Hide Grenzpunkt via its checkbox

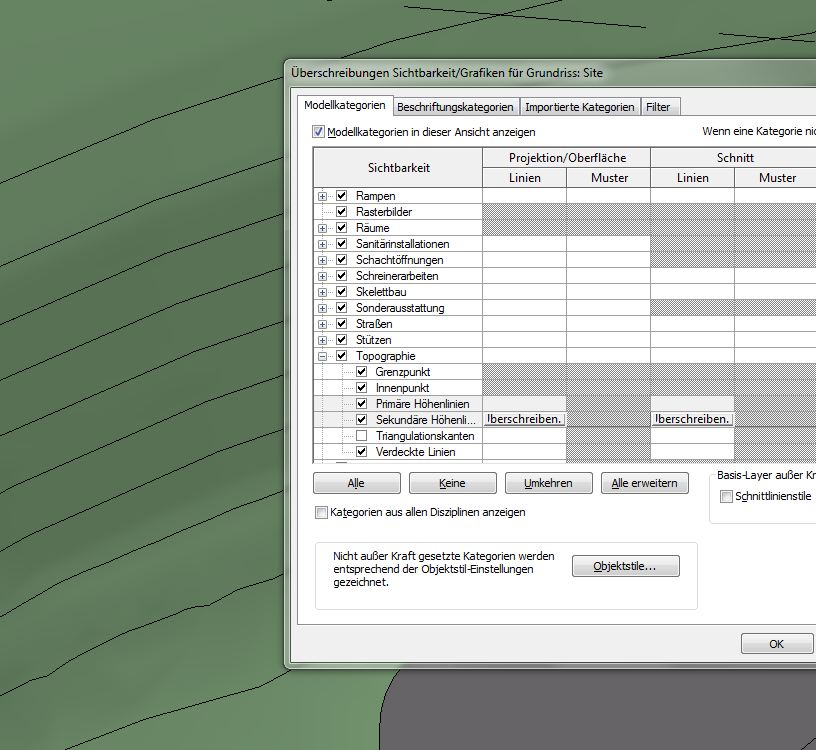click(362, 372)
